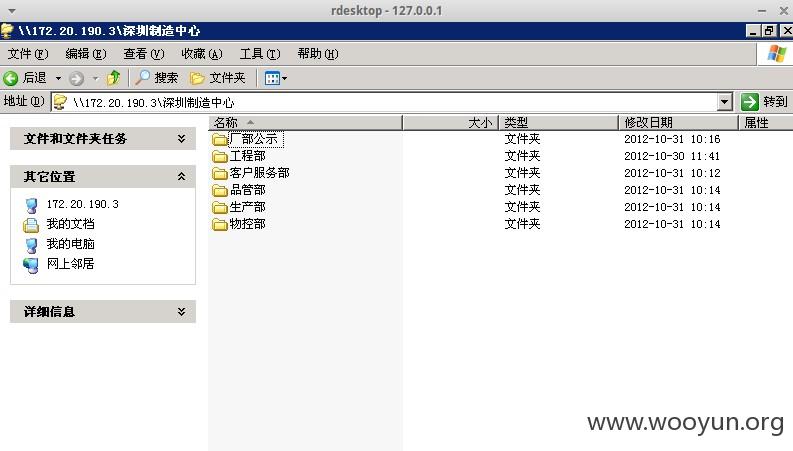Click the Views icon in toolbar
The height and width of the screenshot is (451, 793).
(x=272, y=78)
